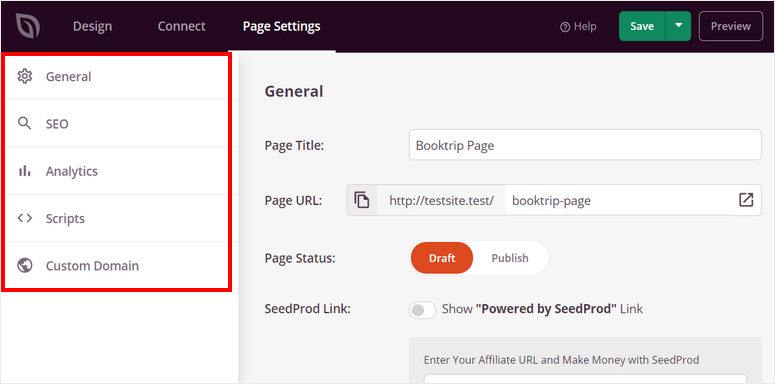Click the Page Title input field

click(585, 145)
